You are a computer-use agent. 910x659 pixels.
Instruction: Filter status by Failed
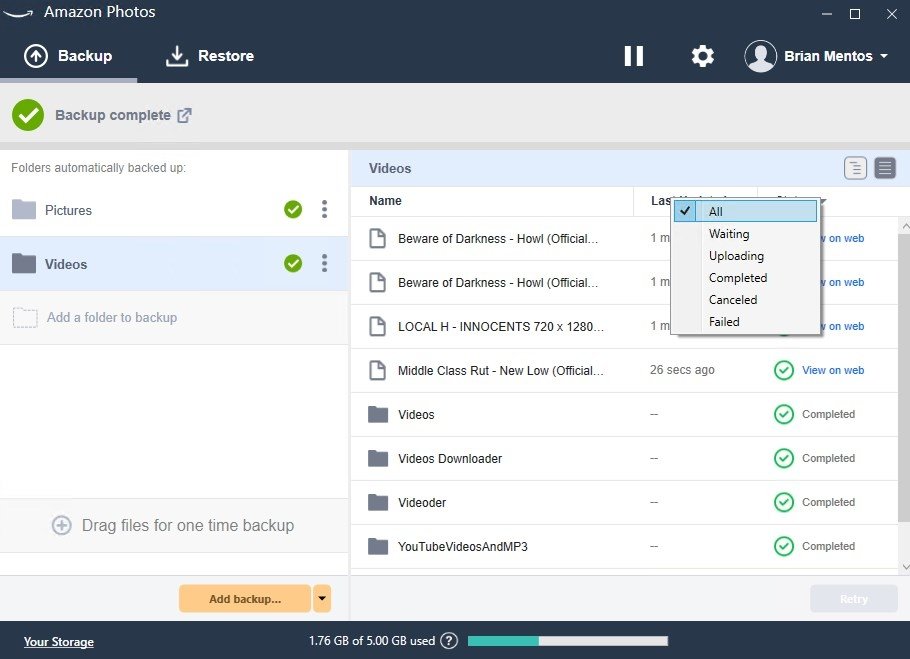745,322
